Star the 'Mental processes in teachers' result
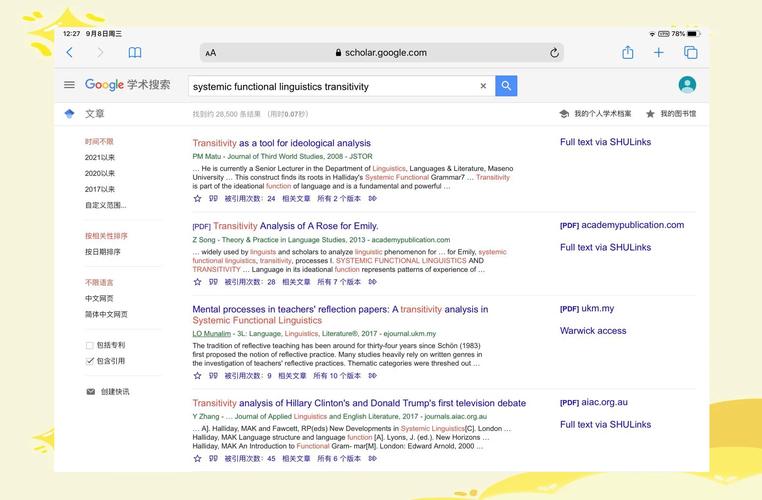This screenshot has width=762, height=500. click(197, 376)
